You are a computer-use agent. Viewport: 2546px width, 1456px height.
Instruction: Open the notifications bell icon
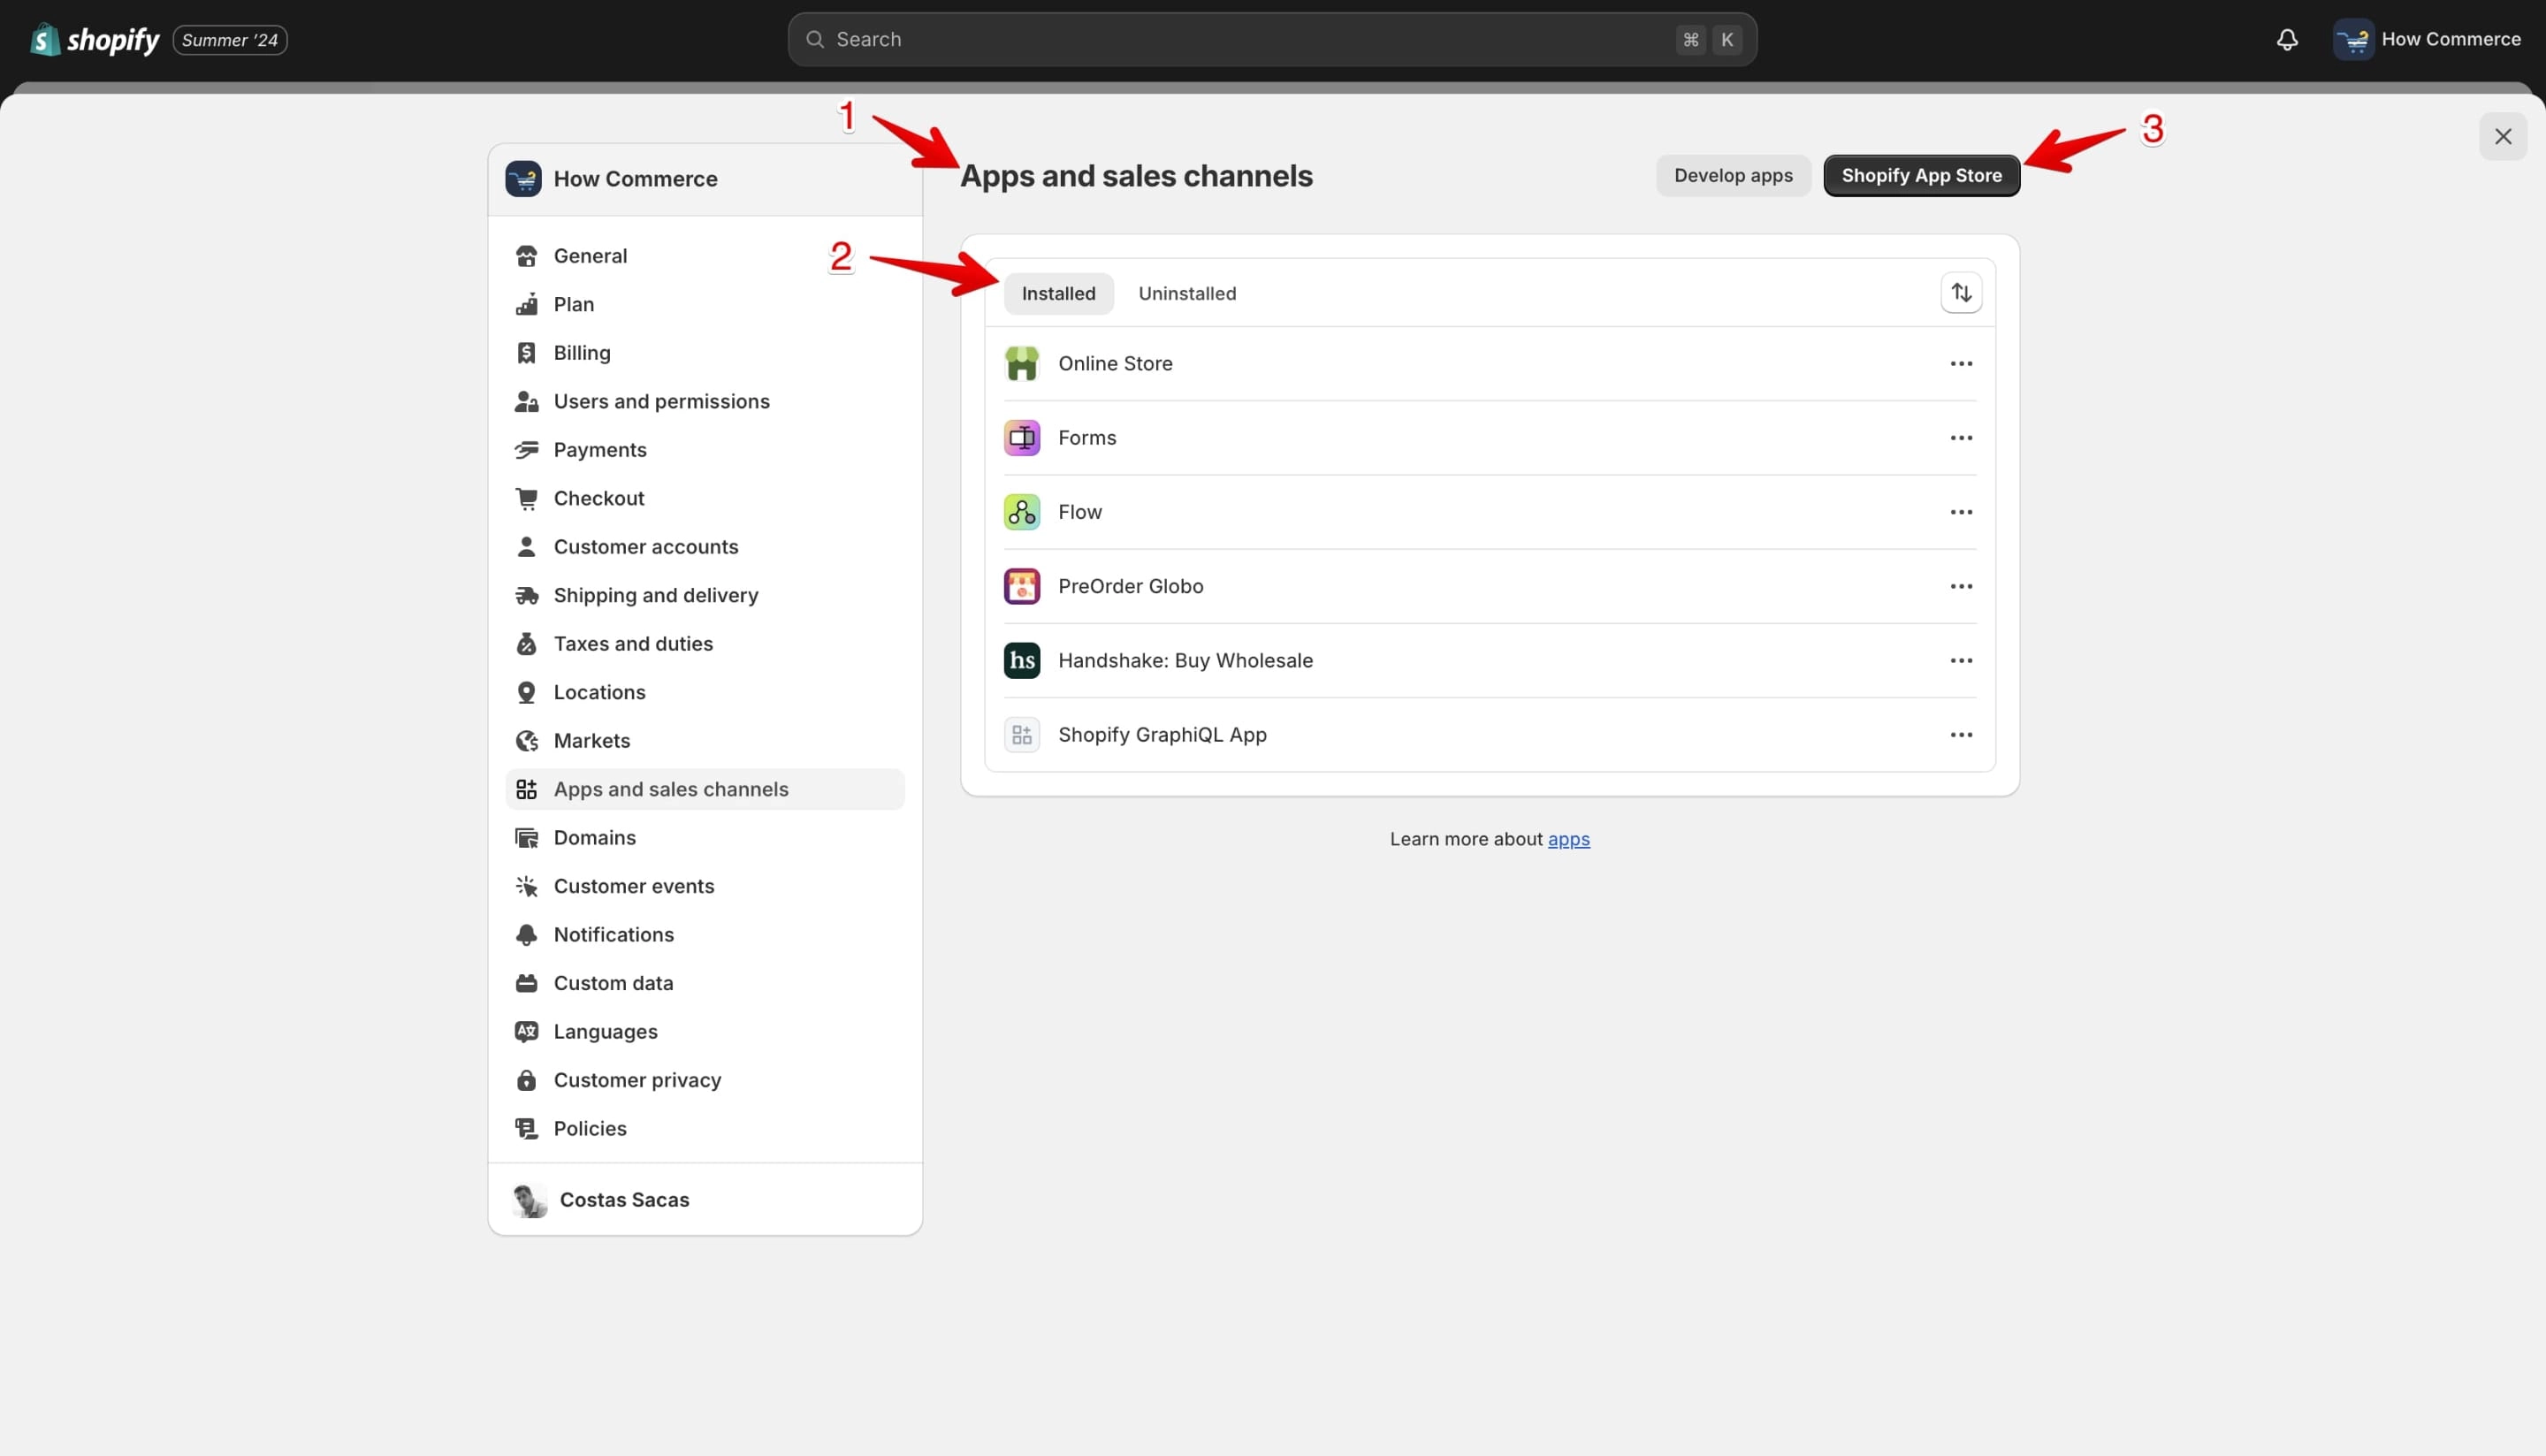click(x=2287, y=40)
